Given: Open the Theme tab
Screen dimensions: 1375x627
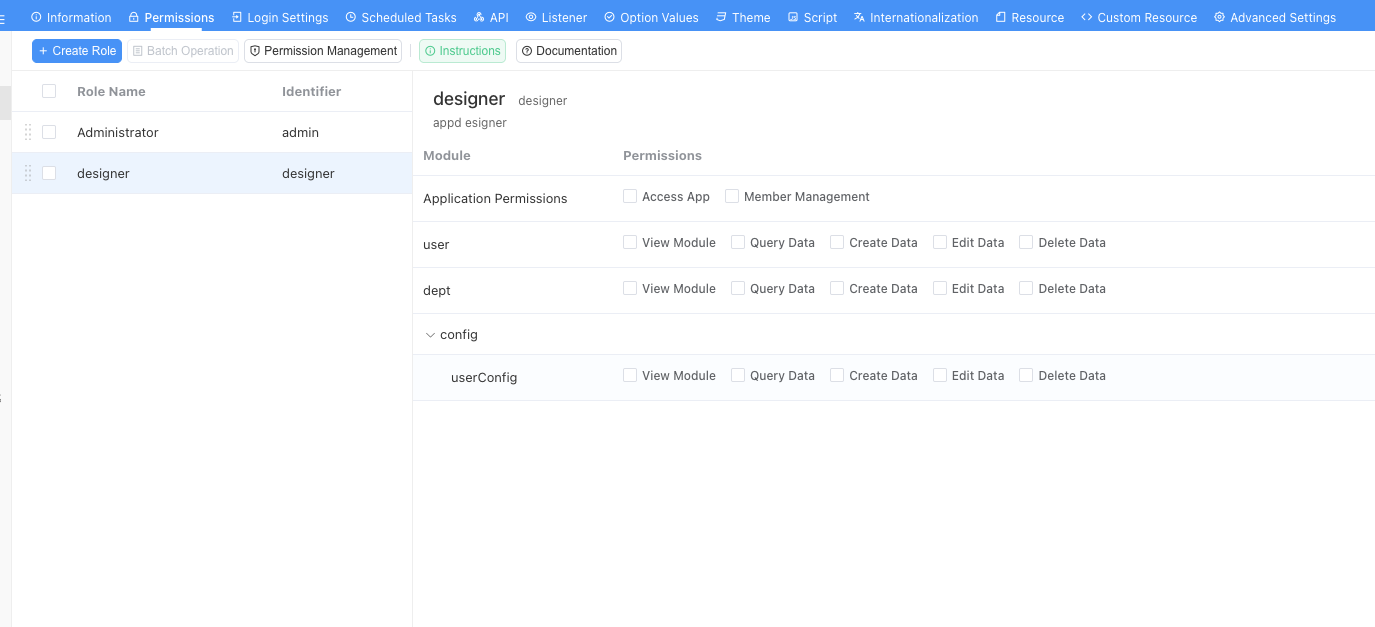Looking at the screenshot, I should [x=742, y=17].
